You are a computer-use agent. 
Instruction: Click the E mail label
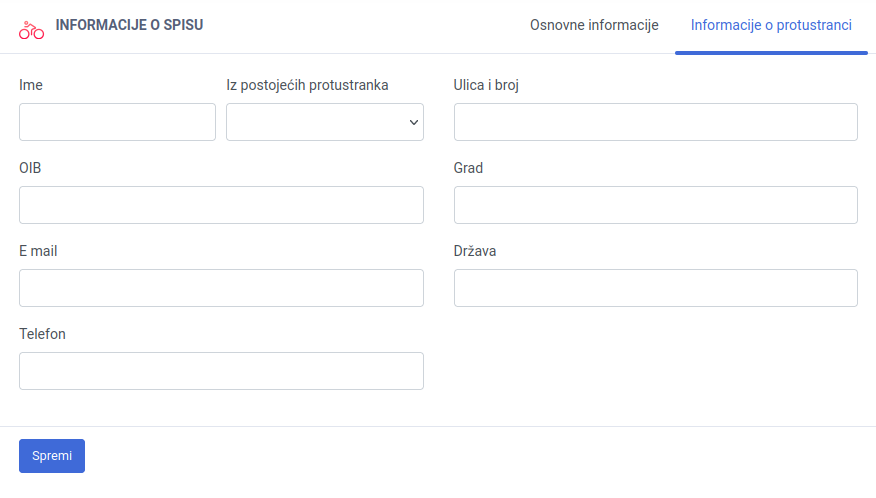click(x=38, y=251)
